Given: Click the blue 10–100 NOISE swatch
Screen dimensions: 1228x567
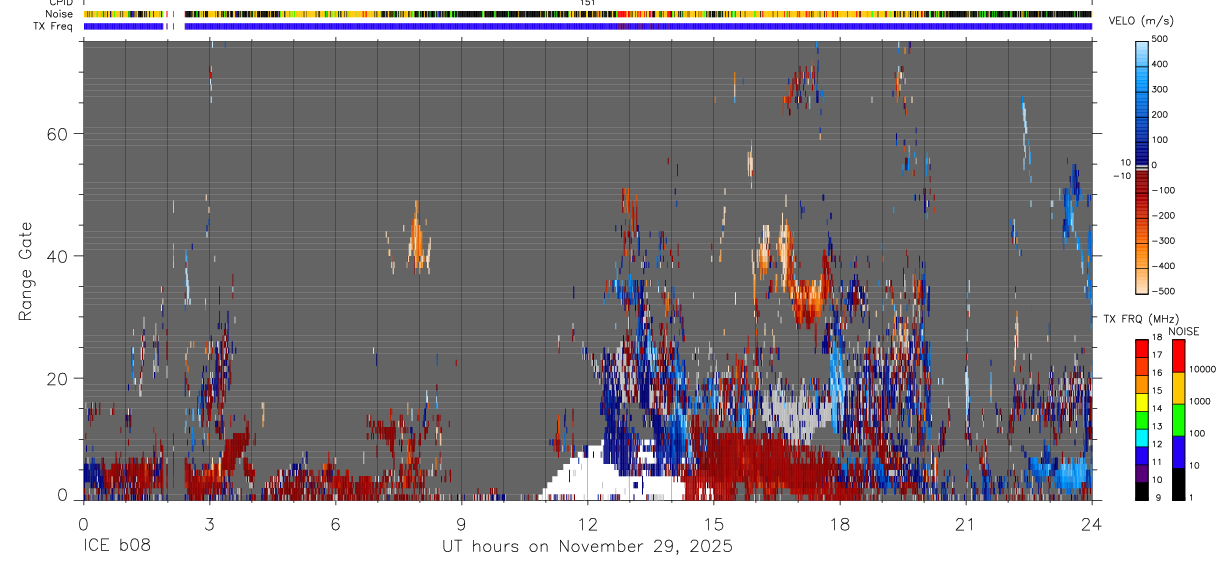Looking at the screenshot, I should point(1178,452).
